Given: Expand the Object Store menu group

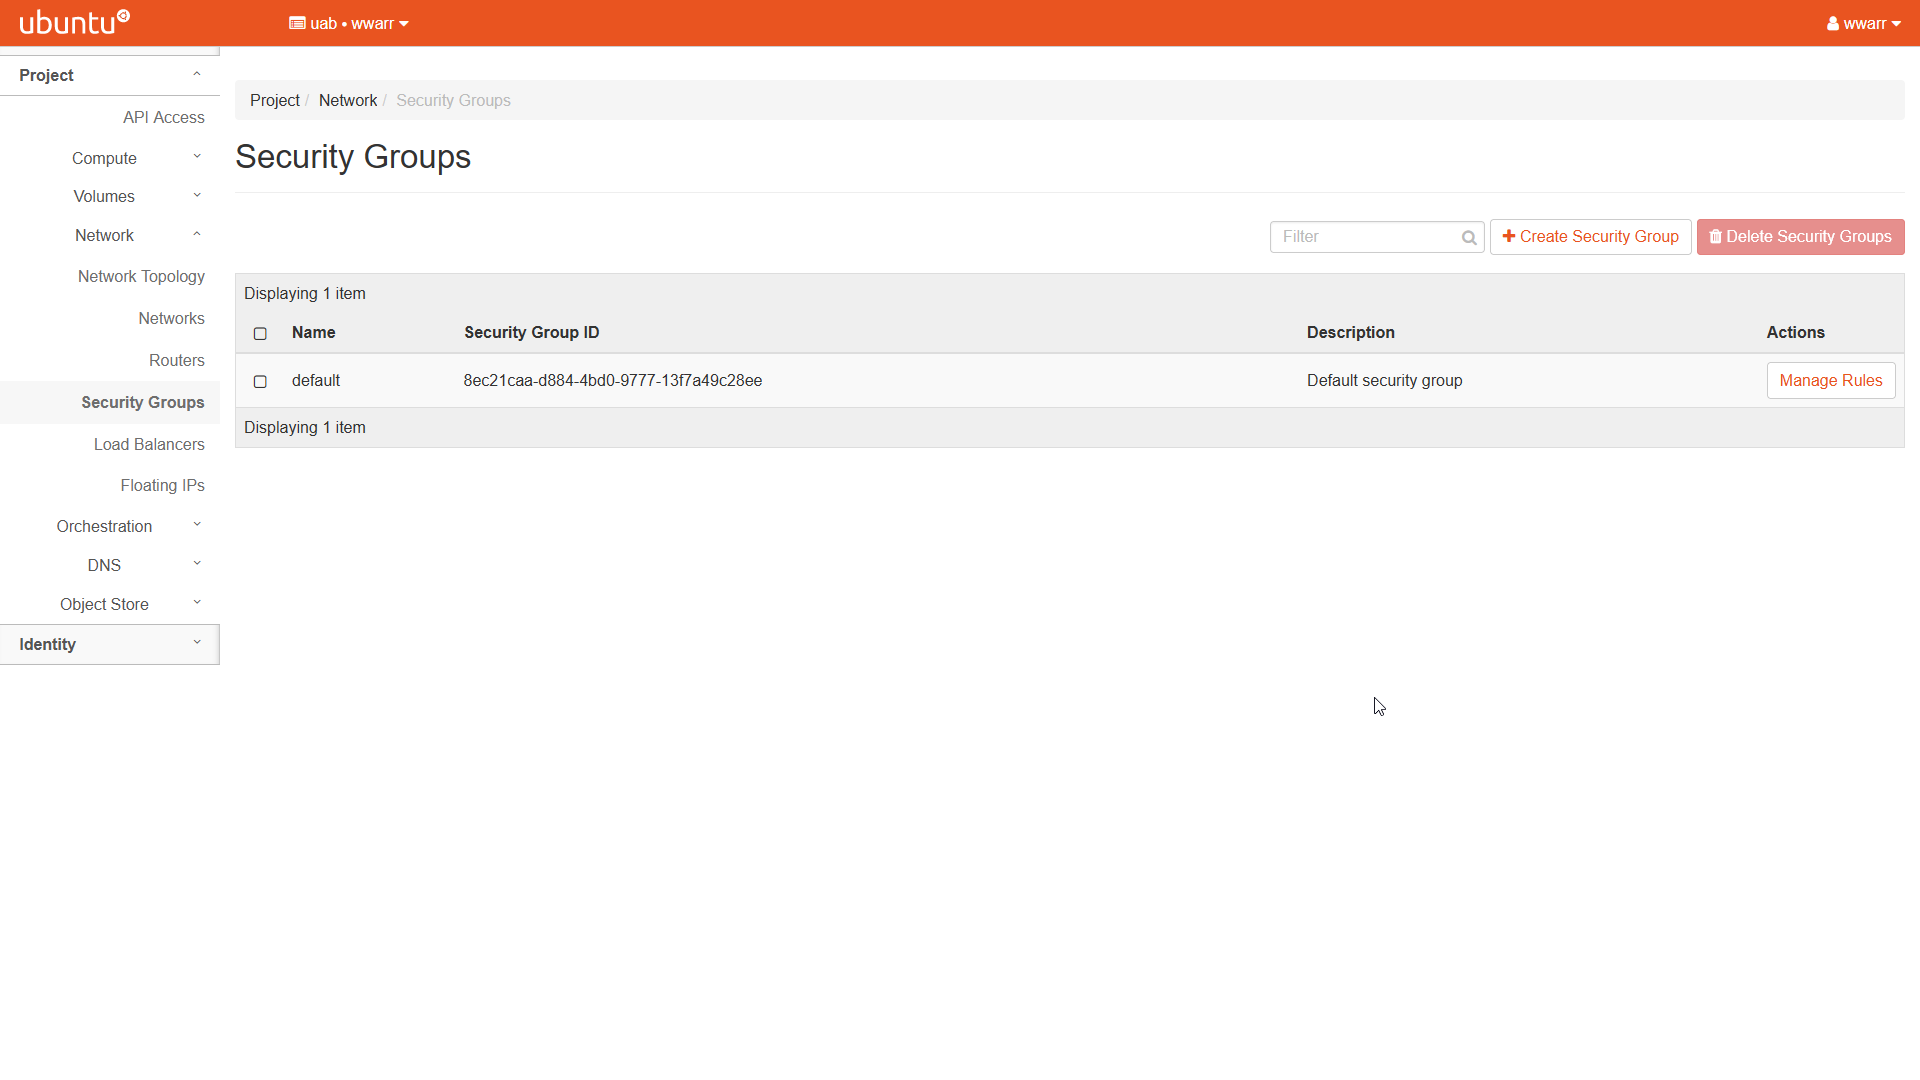Looking at the screenshot, I should pos(110,604).
